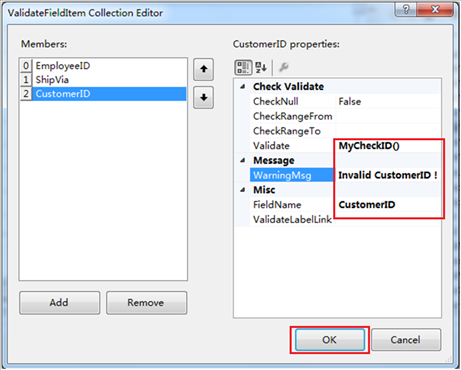Move selected member down
The image size is (461, 370).
203,97
